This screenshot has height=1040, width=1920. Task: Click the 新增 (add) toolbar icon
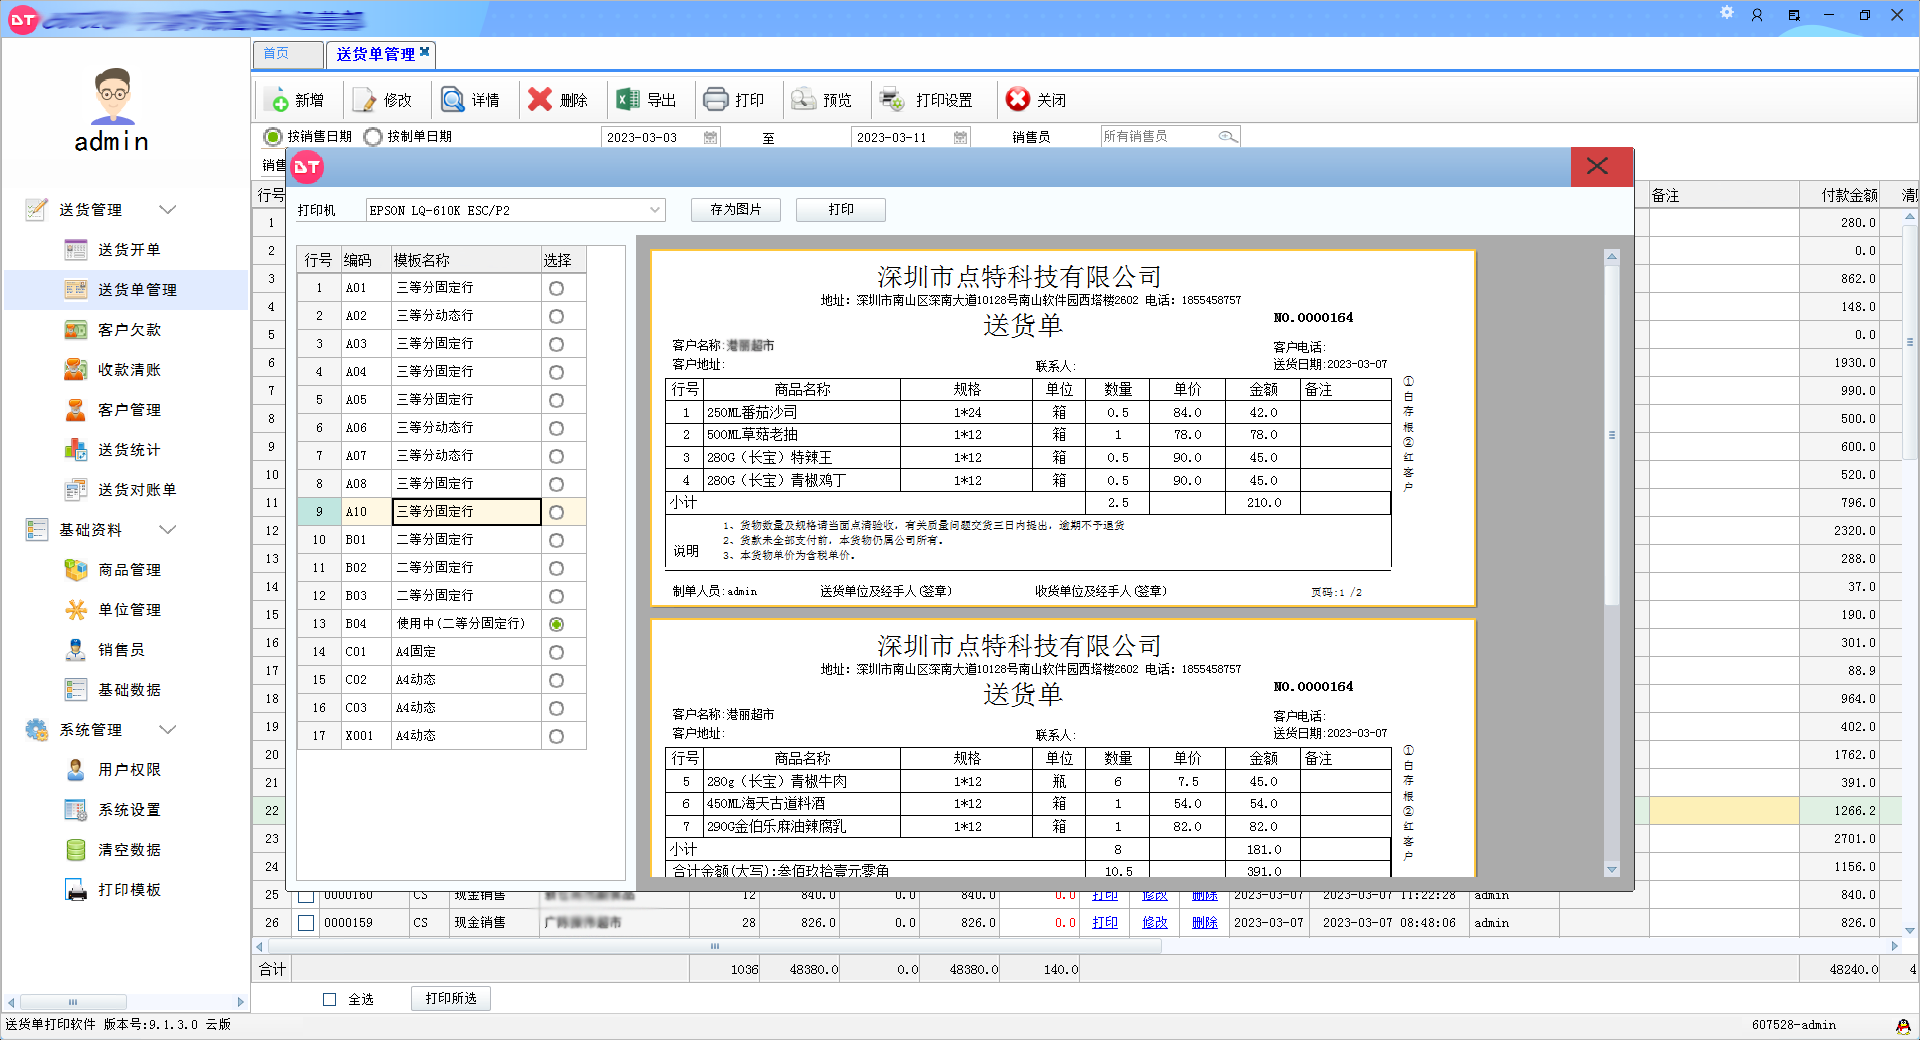coord(279,100)
